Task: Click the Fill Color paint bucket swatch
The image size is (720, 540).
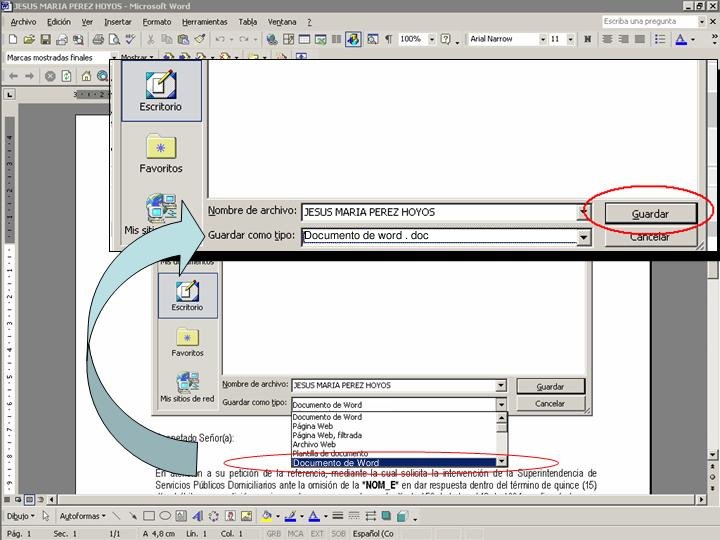Action: tap(267, 516)
